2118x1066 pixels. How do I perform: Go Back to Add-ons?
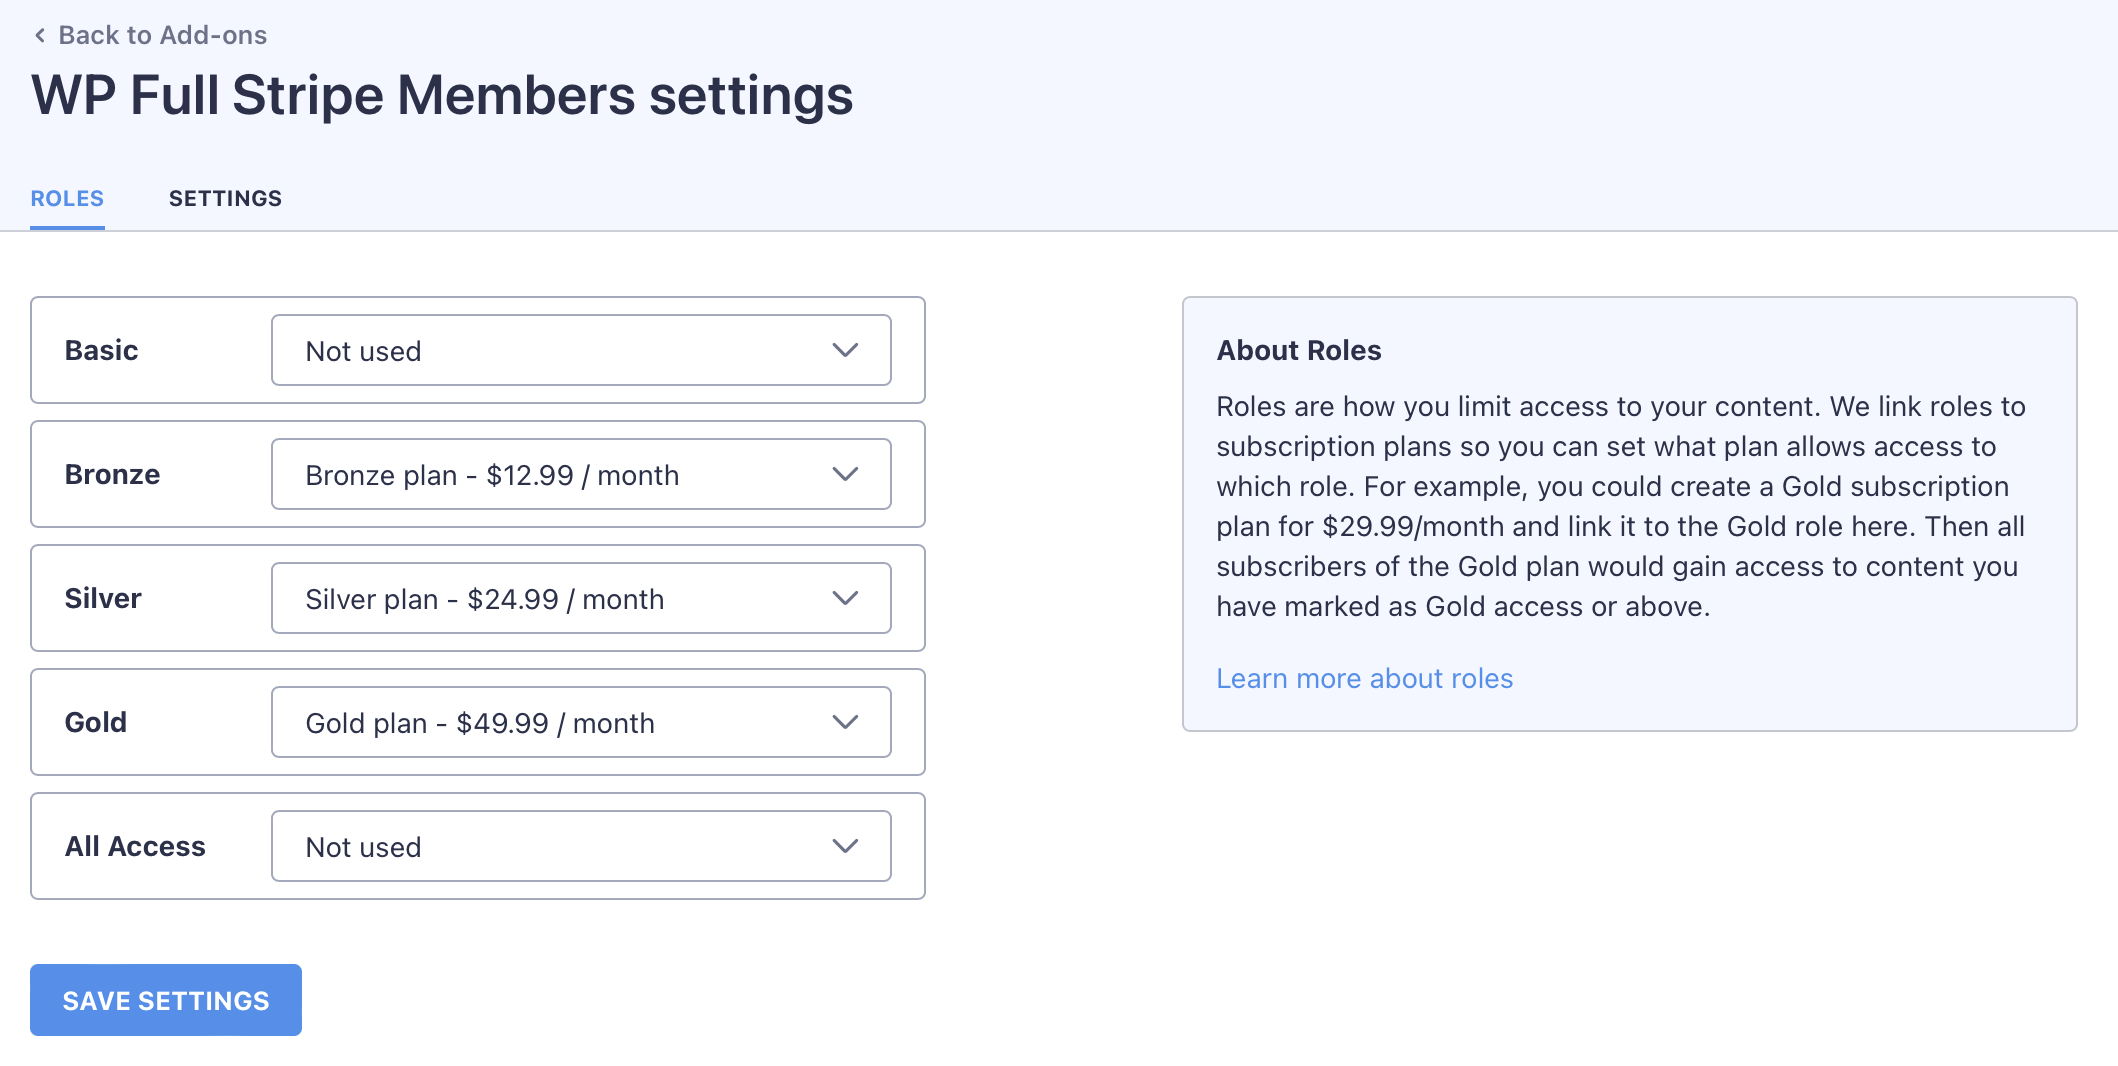click(162, 36)
